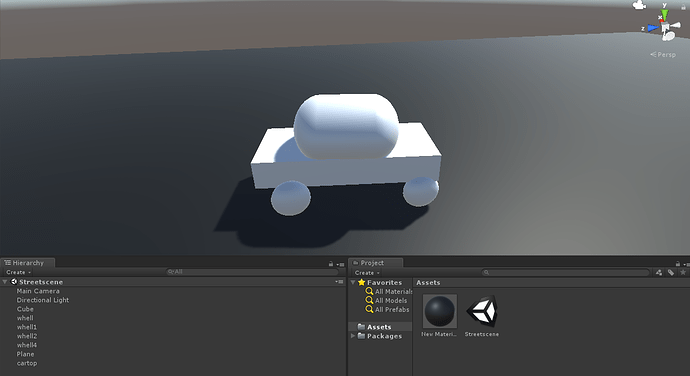Viewport: 690px width, 376px height.
Task: Select whell4 object in Hierarchy
Action: pyautogui.click(x=27, y=345)
